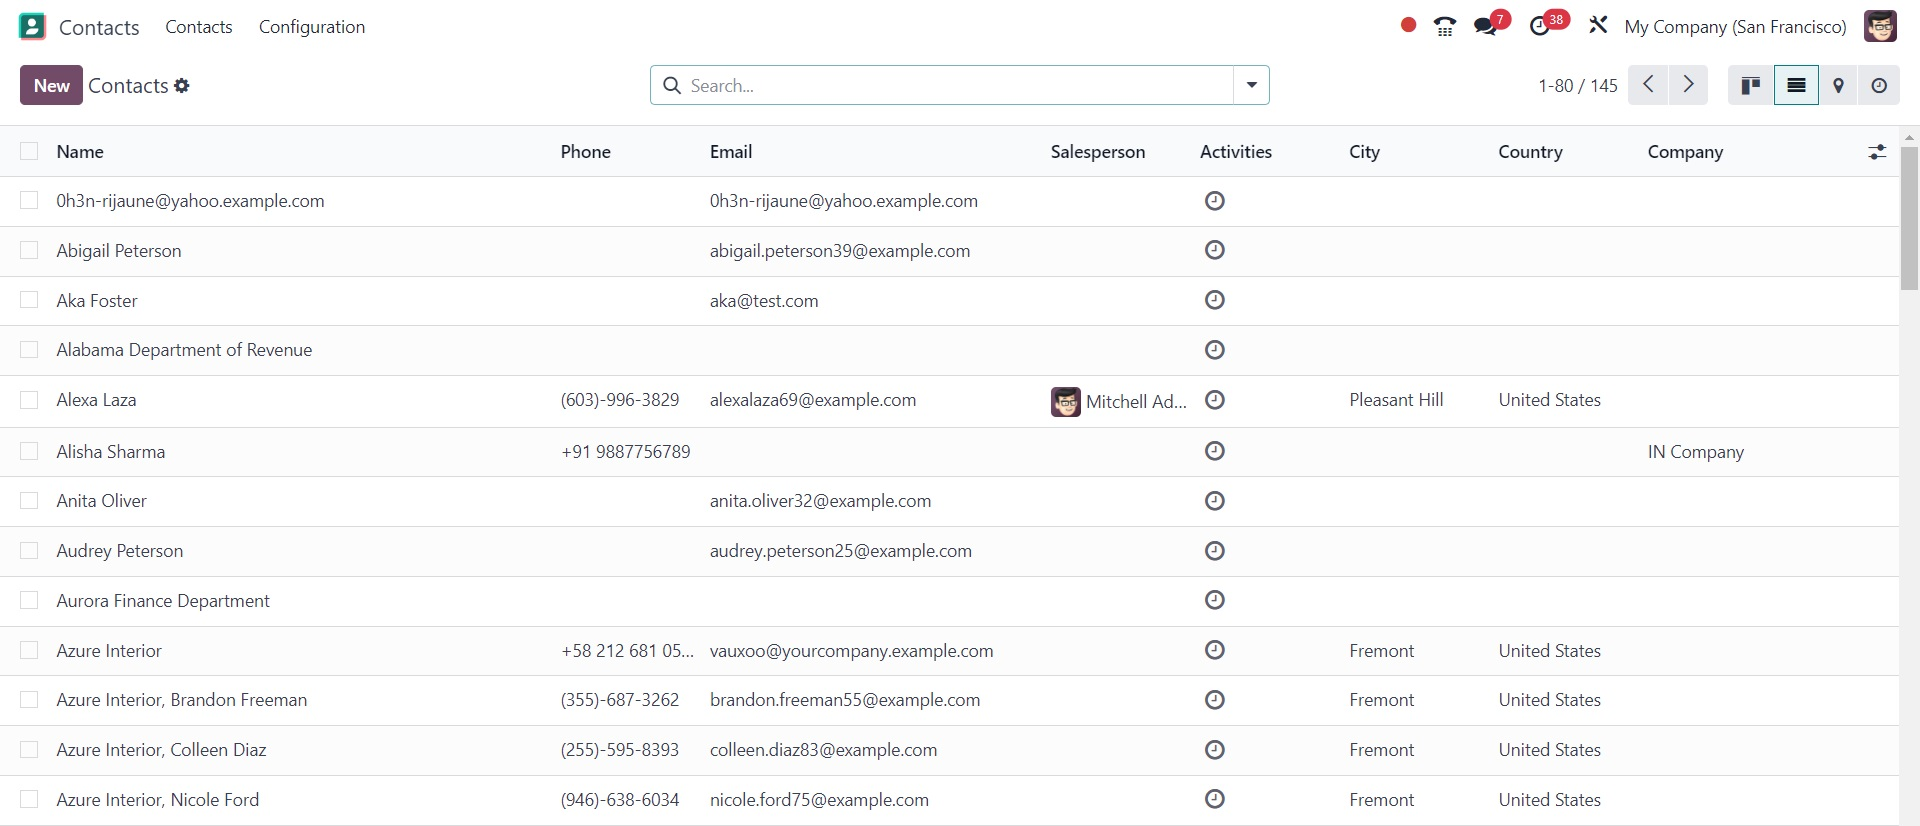Open the Contacts menu item
1920x826 pixels.
[x=199, y=27]
